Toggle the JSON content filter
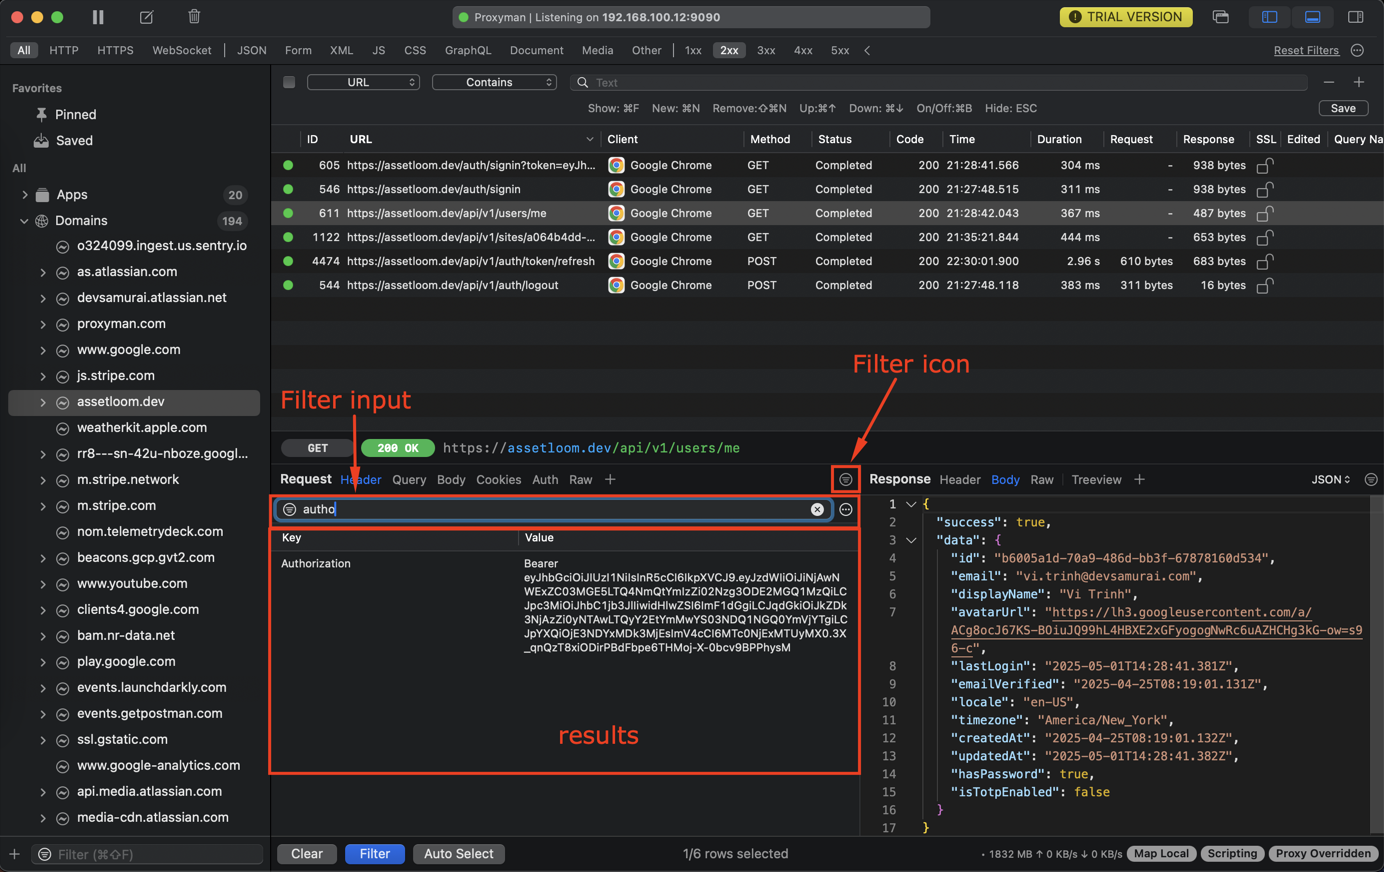This screenshot has width=1384, height=872. 251,50
